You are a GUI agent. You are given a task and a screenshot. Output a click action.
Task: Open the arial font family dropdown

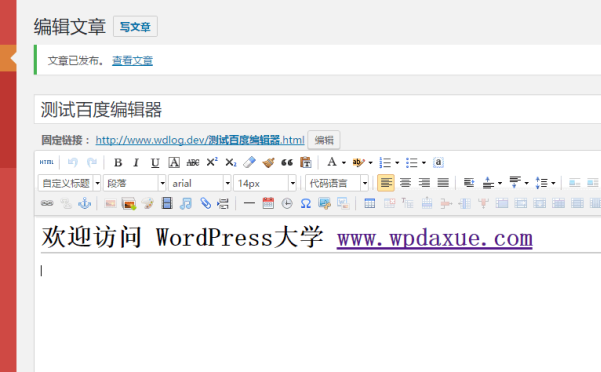[200, 183]
